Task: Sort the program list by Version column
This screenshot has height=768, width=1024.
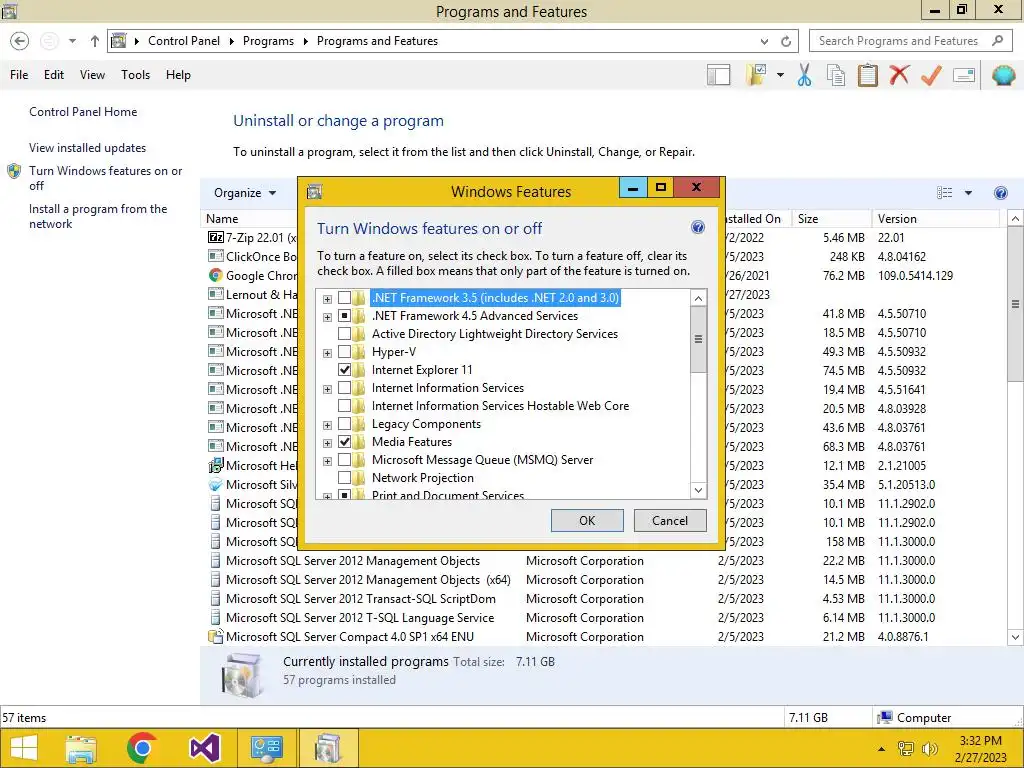Action: coord(935,219)
